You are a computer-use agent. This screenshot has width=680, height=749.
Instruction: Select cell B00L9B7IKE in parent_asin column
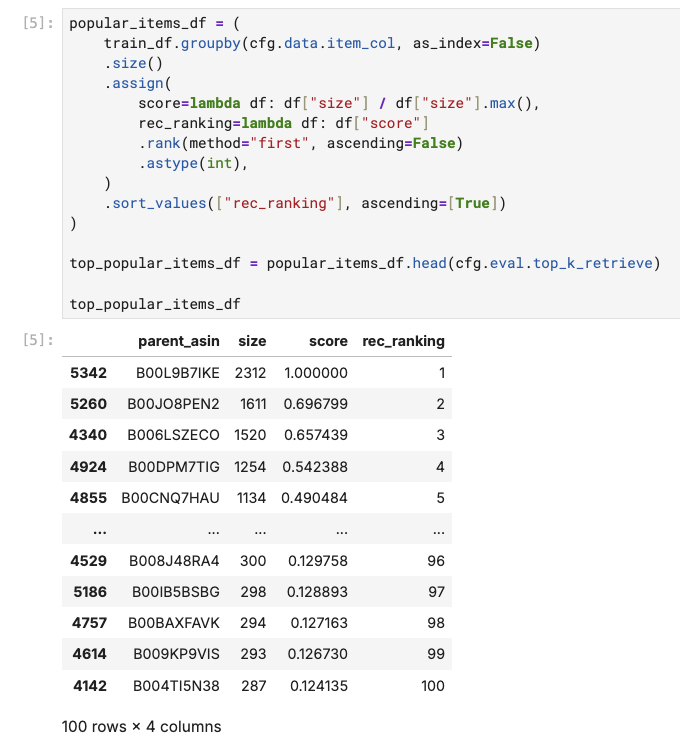[178, 373]
